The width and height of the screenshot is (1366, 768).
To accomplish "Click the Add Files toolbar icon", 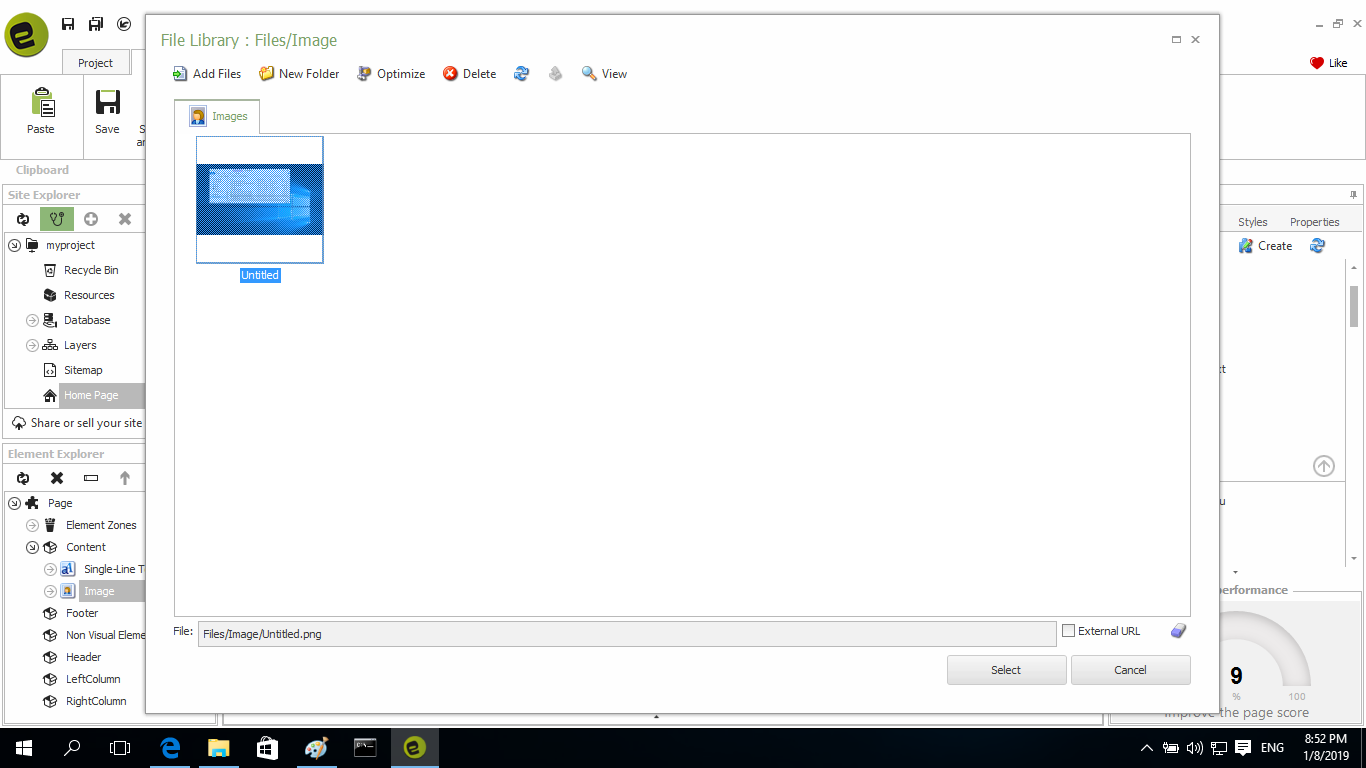I will pyautogui.click(x=180, y=74).
